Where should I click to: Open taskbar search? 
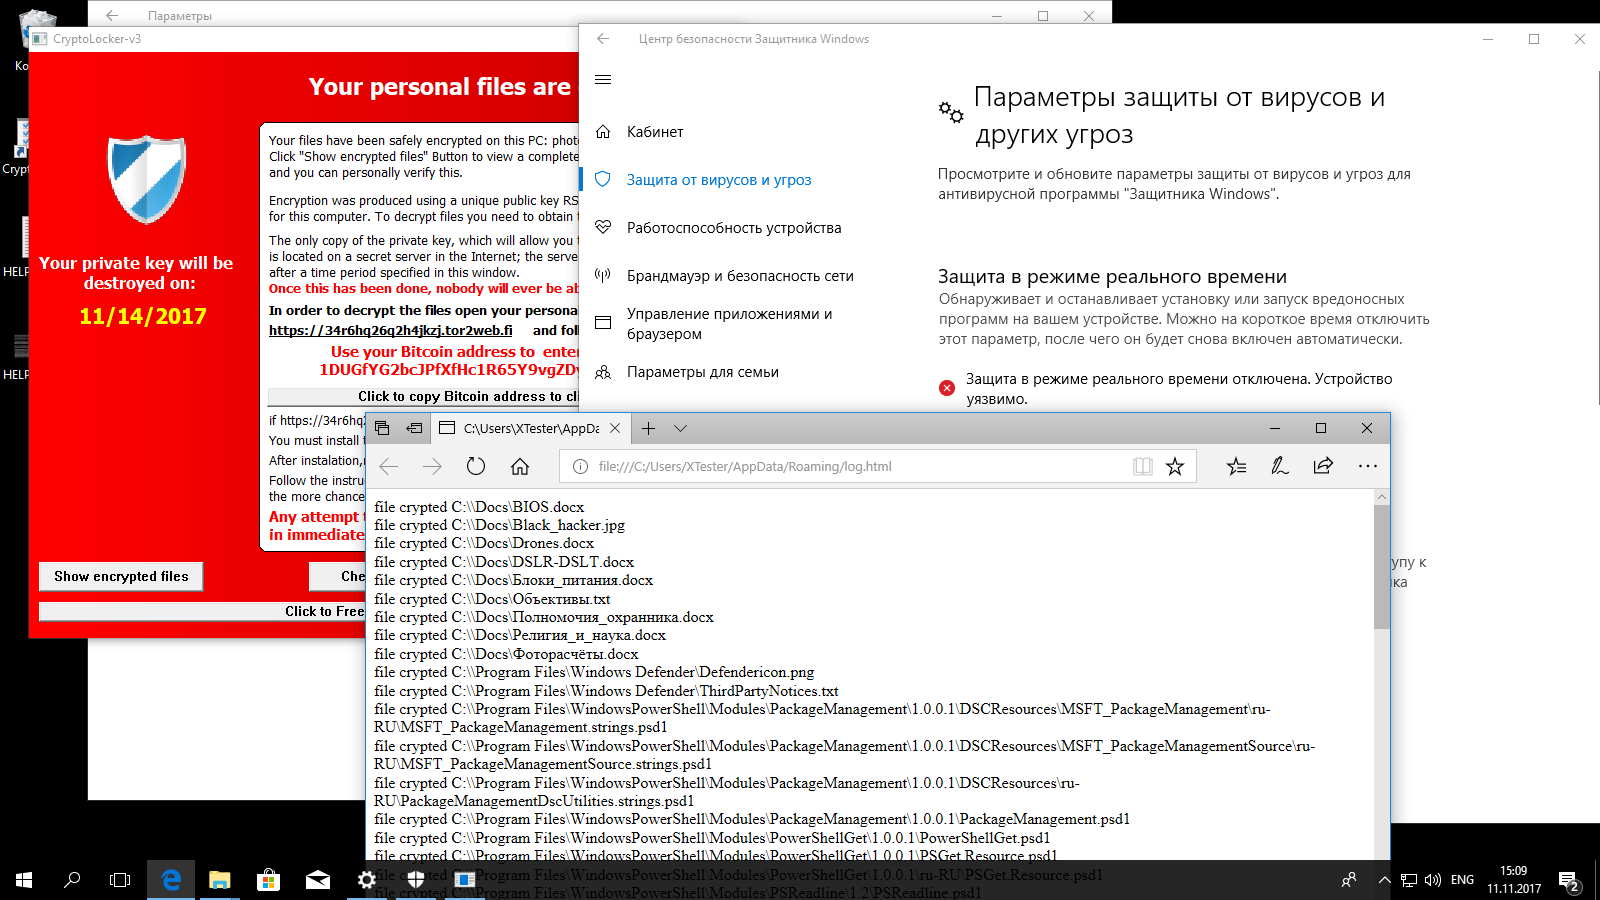[72, 880]
